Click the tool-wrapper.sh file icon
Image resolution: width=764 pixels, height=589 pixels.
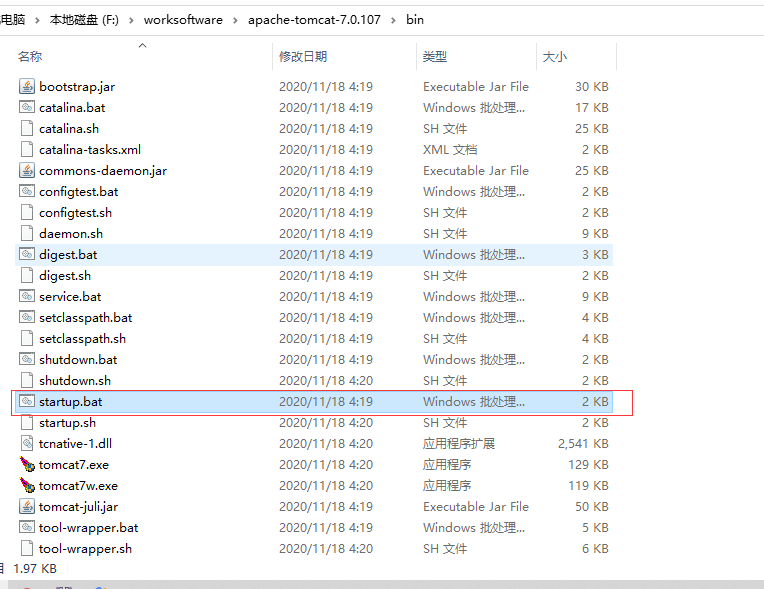pyautogui.click(x=27, y=548)
